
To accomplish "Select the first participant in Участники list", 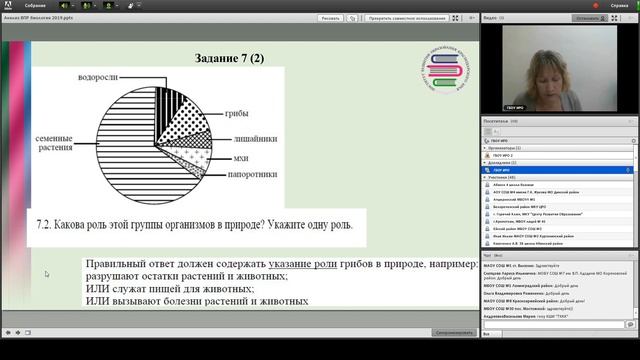I will [x=558, y=185].
